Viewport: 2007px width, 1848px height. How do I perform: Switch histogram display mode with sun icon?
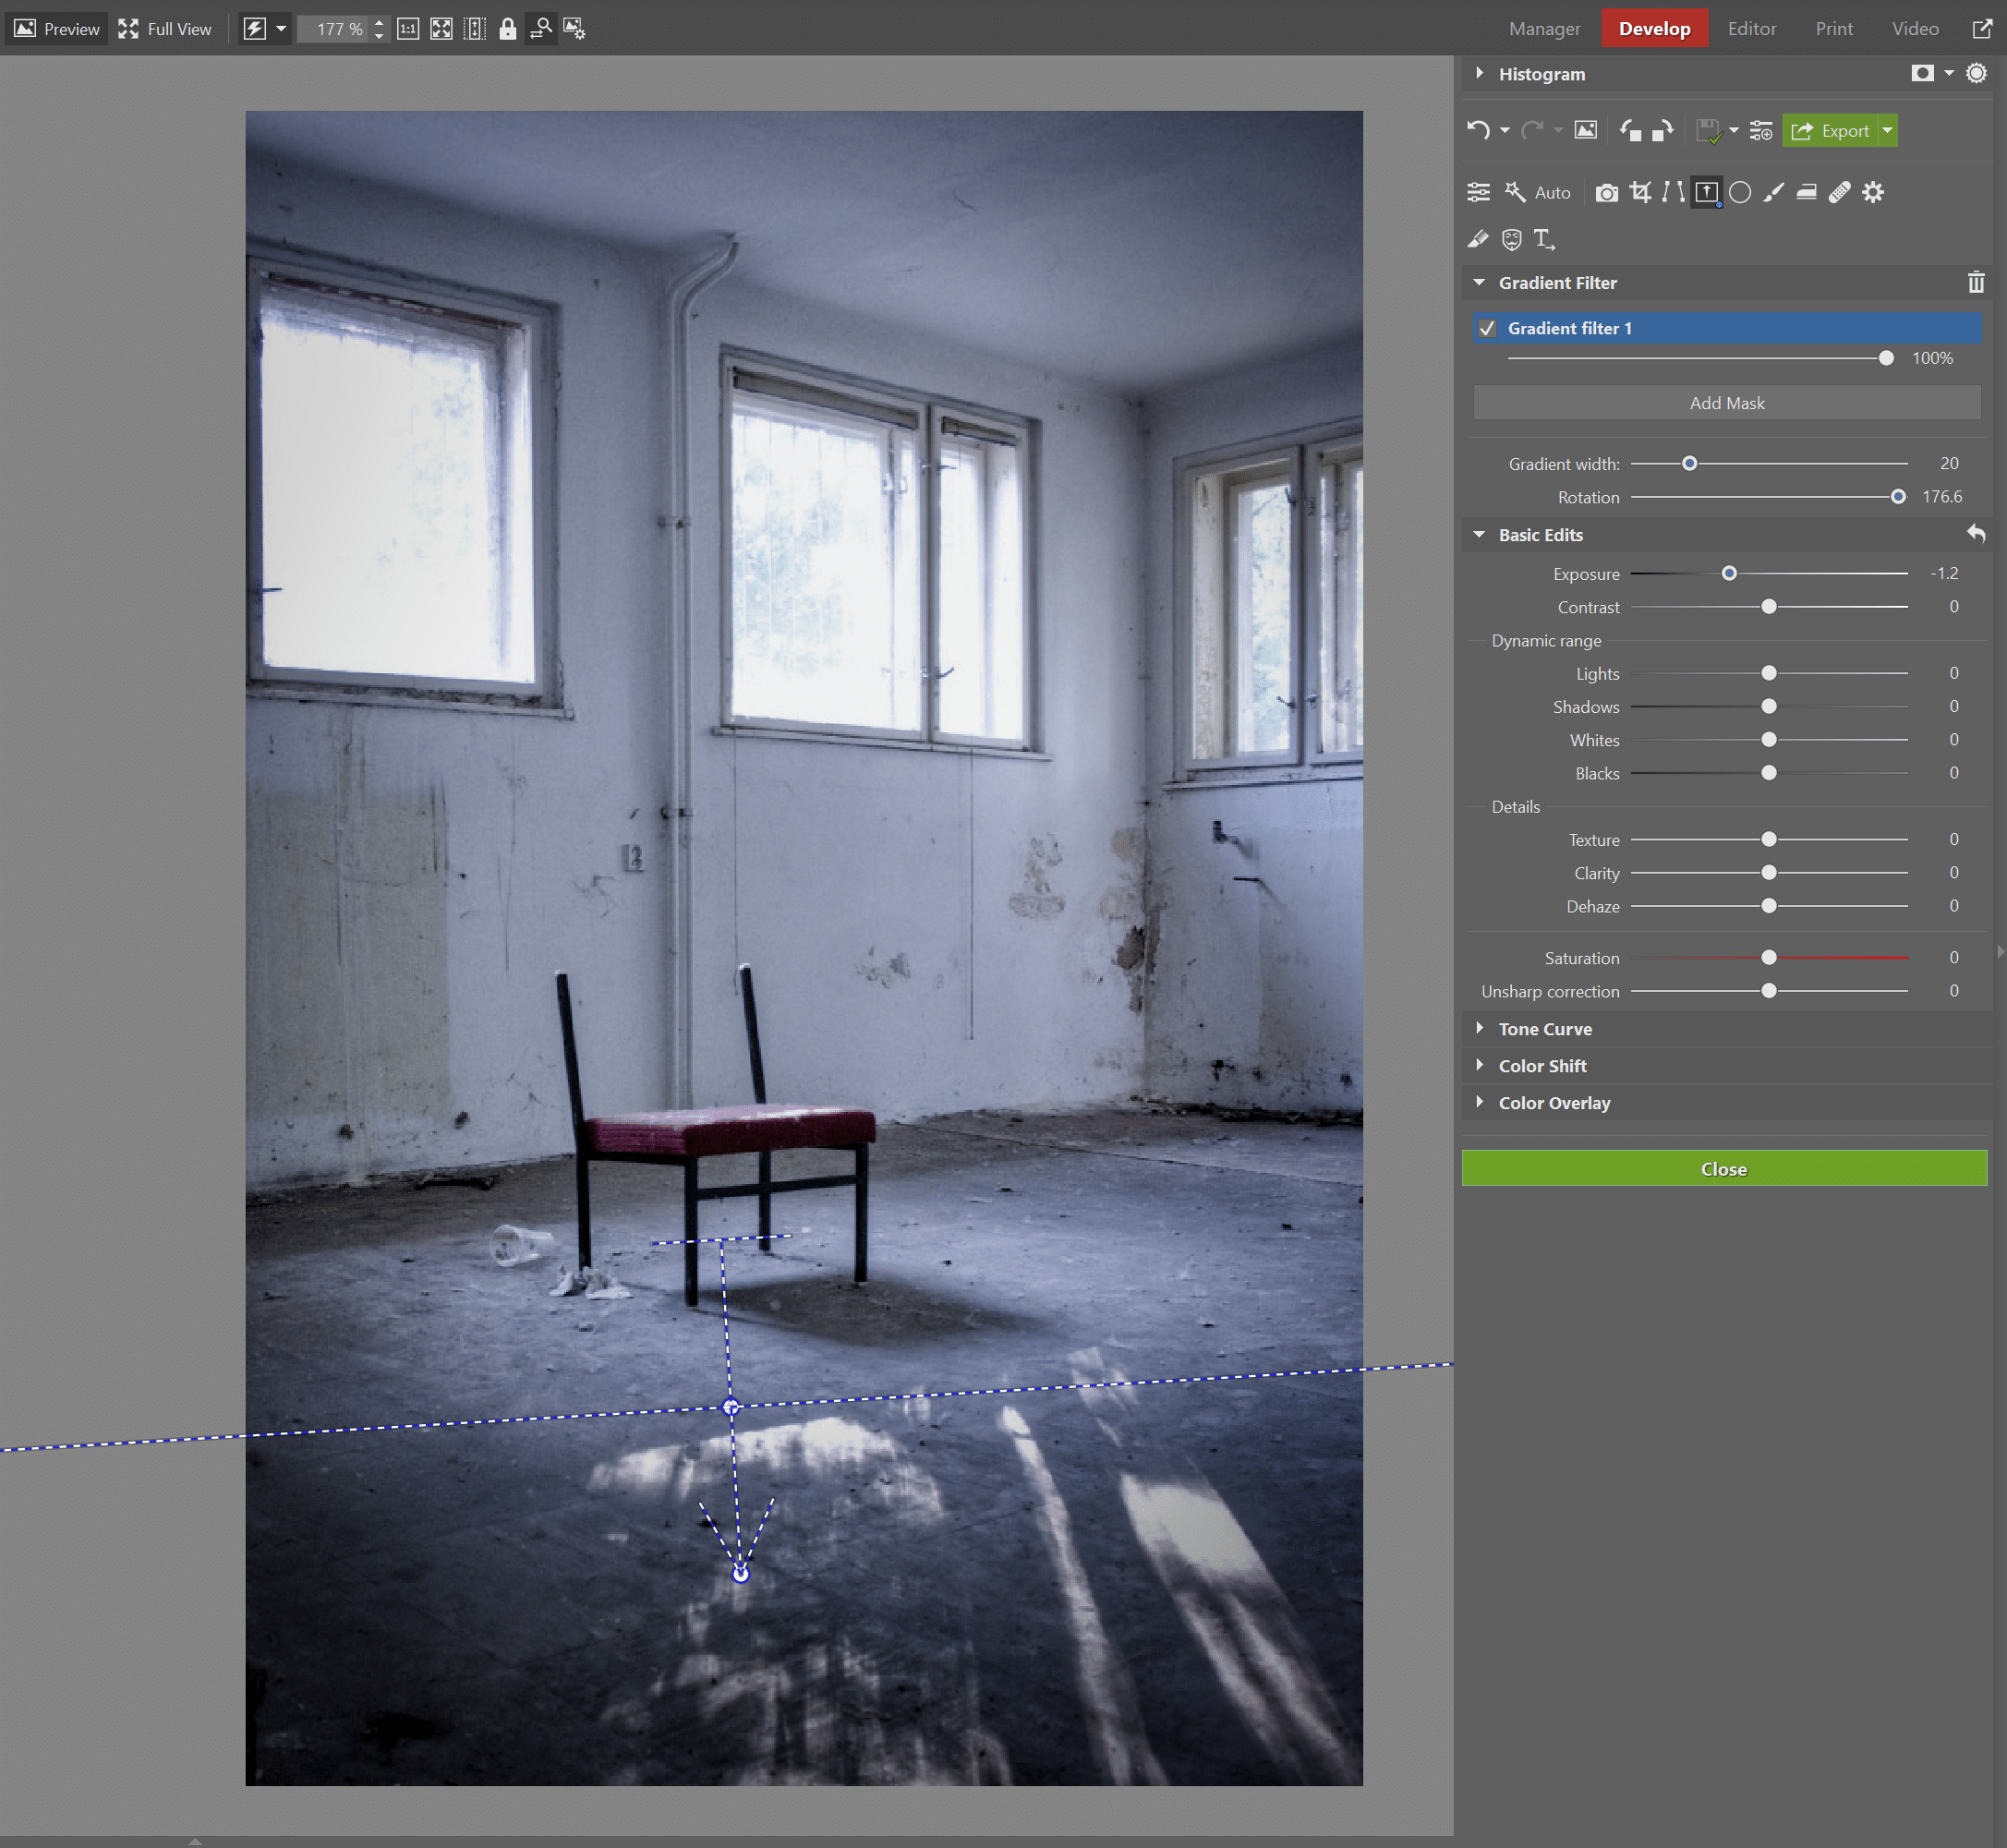click(x=1975, y=73)
